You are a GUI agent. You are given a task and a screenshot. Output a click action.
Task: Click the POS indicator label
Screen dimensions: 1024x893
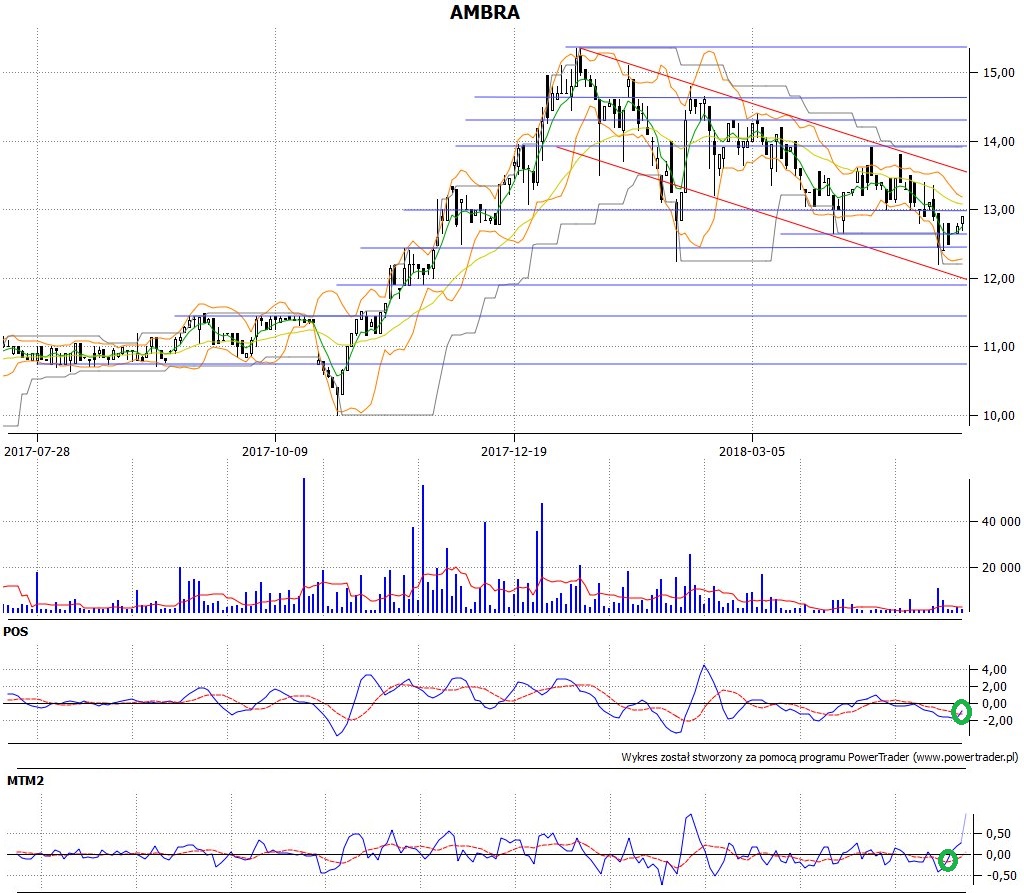click(x=16, y=632)
